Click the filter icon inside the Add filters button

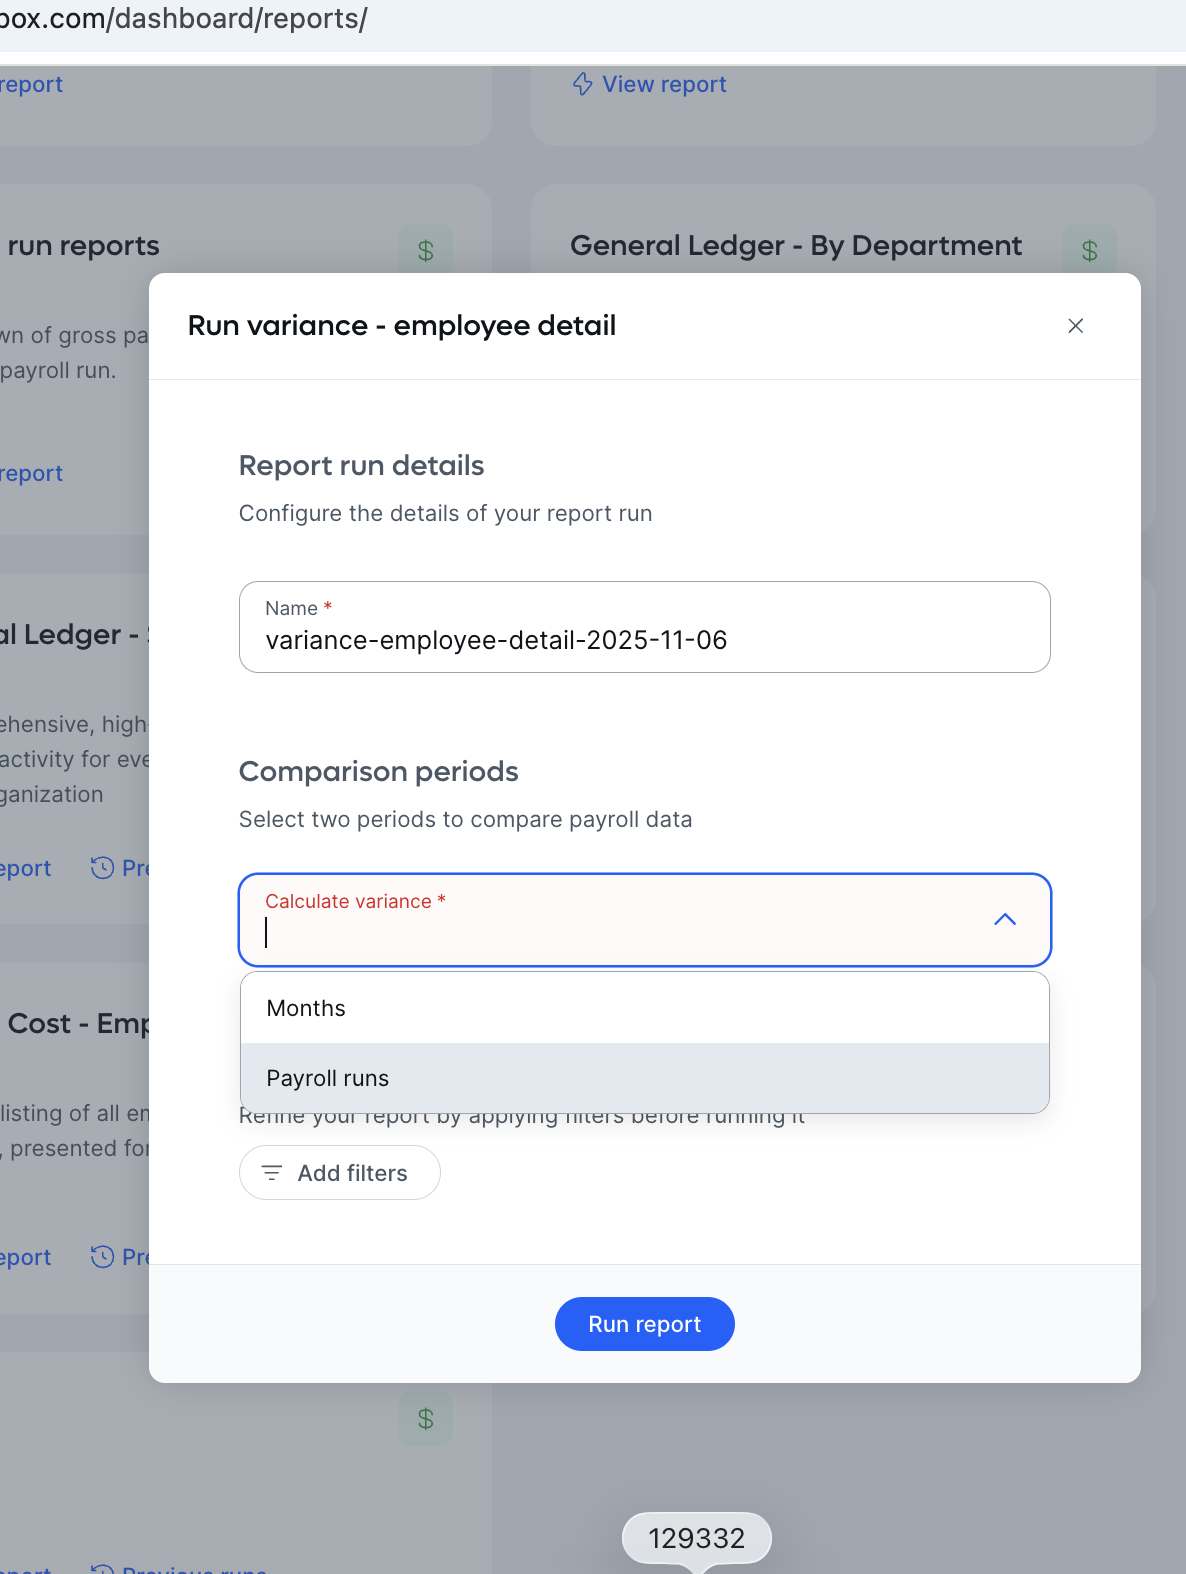[271, 1173]
